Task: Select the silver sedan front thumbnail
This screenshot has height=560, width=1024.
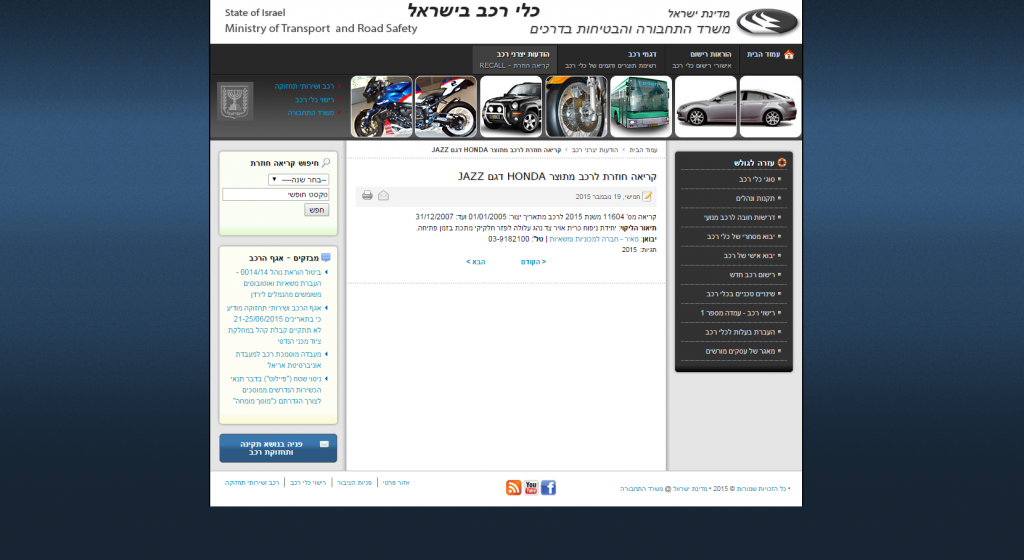Action: point(705,106)
